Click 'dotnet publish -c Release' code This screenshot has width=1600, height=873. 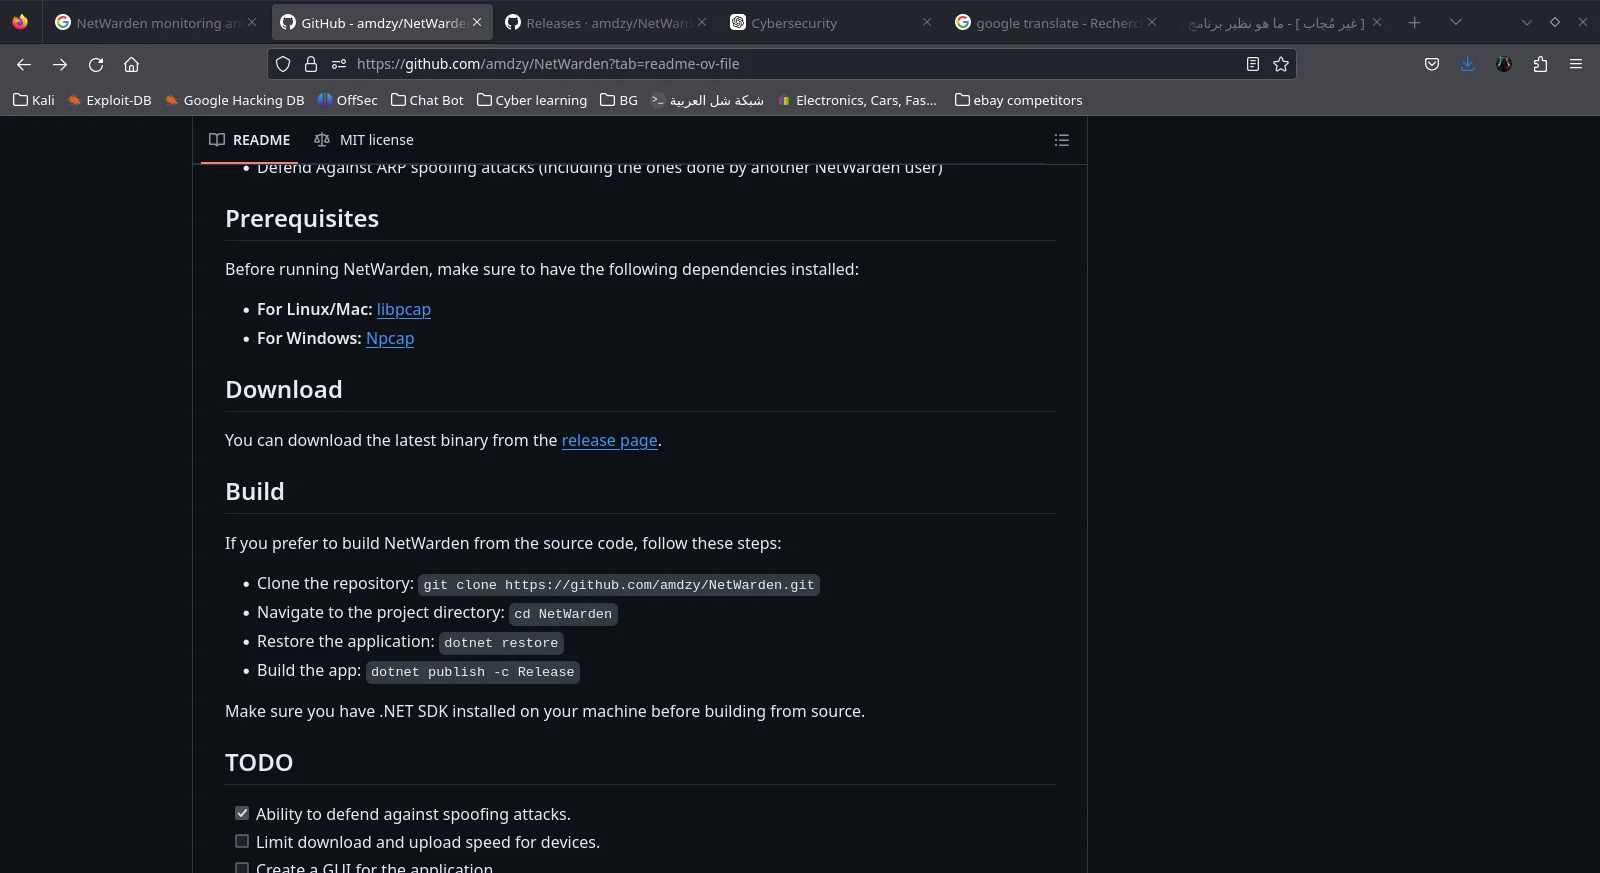(x=473, y=672)
